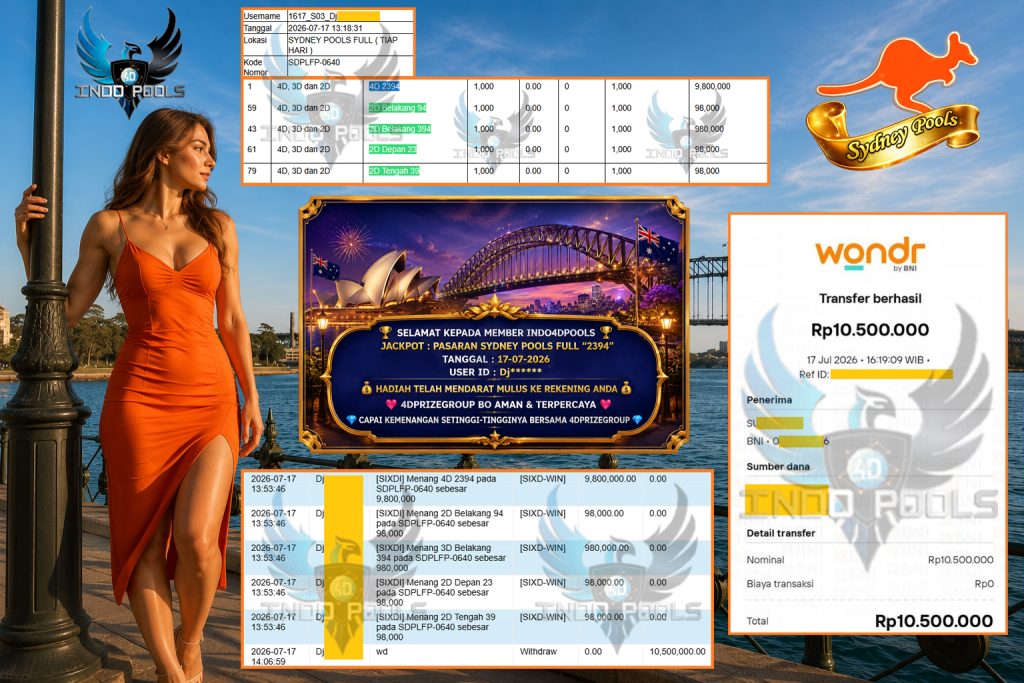Click the wondr by BNI logo

[x=870, y=254]
